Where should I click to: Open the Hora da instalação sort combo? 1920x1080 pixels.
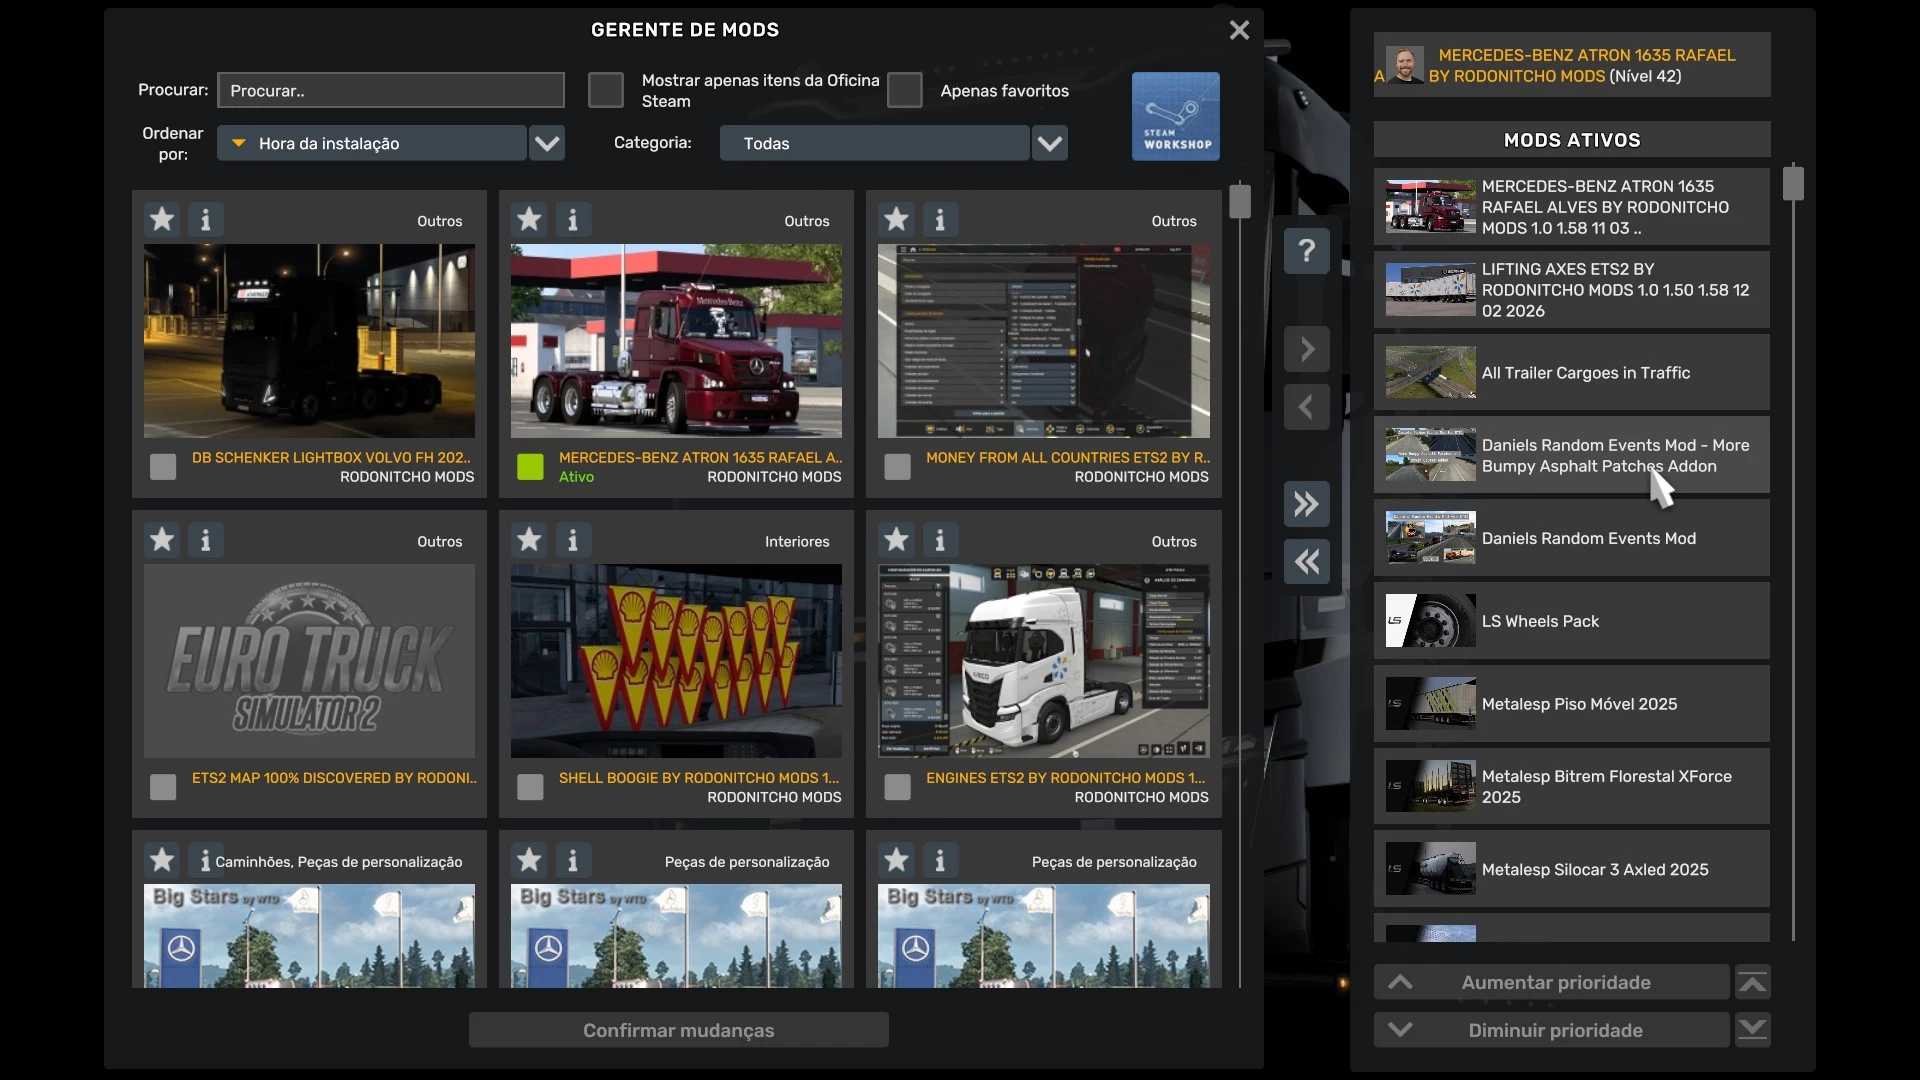click(372, 143)
